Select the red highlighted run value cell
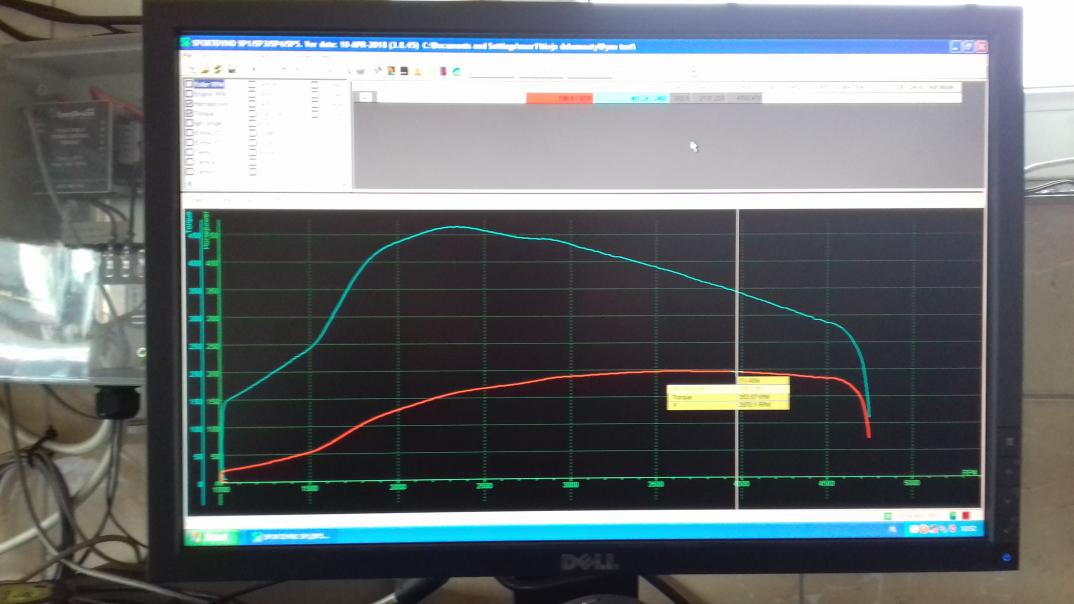 [559, 98]
